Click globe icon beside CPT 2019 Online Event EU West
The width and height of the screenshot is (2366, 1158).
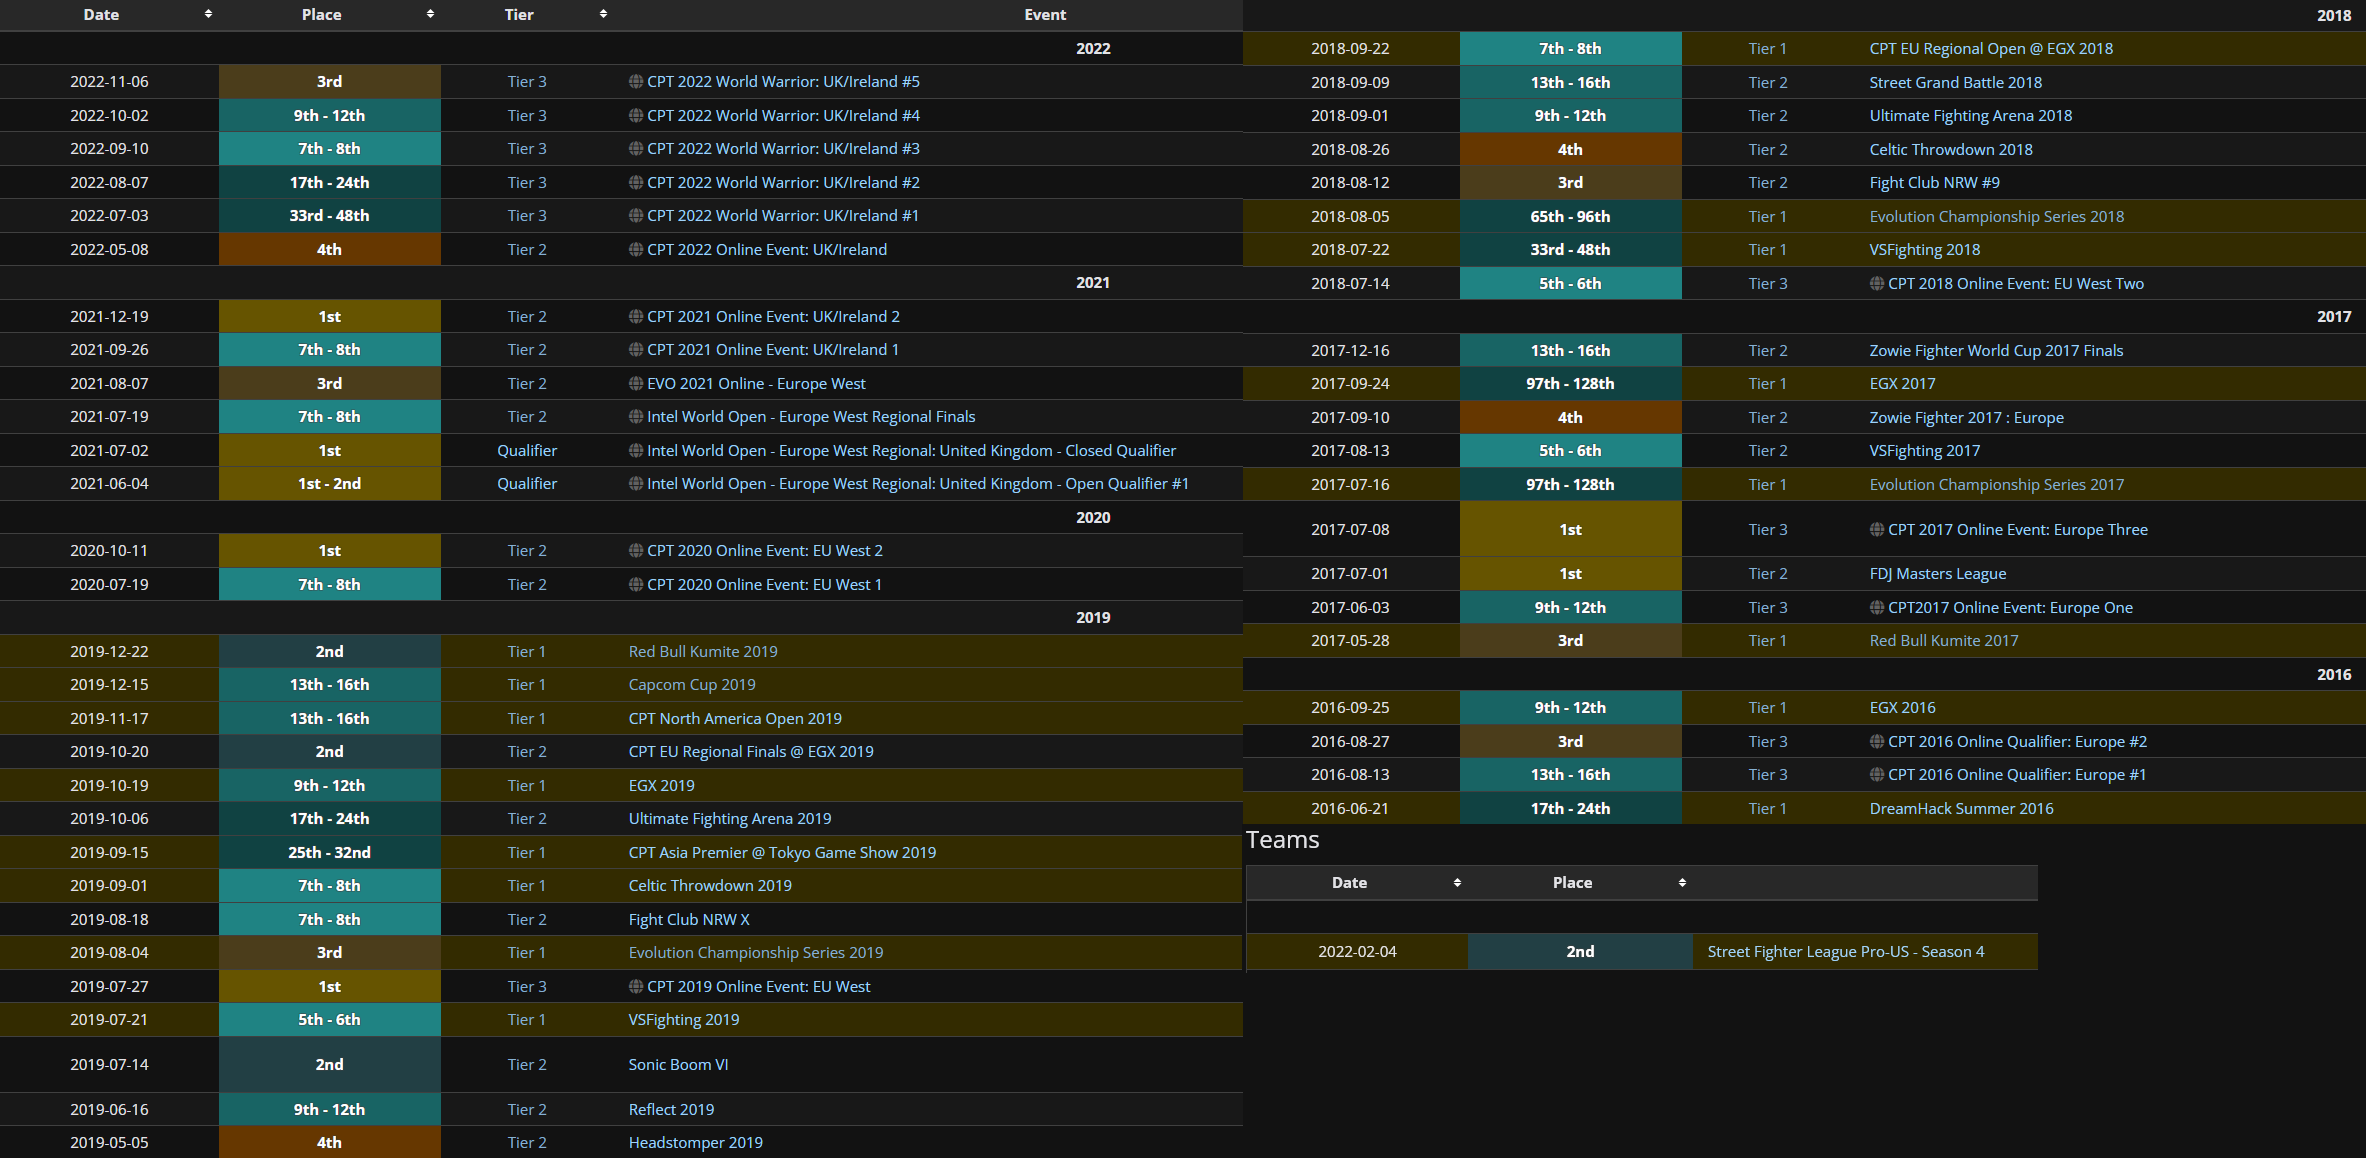(635, 987)
